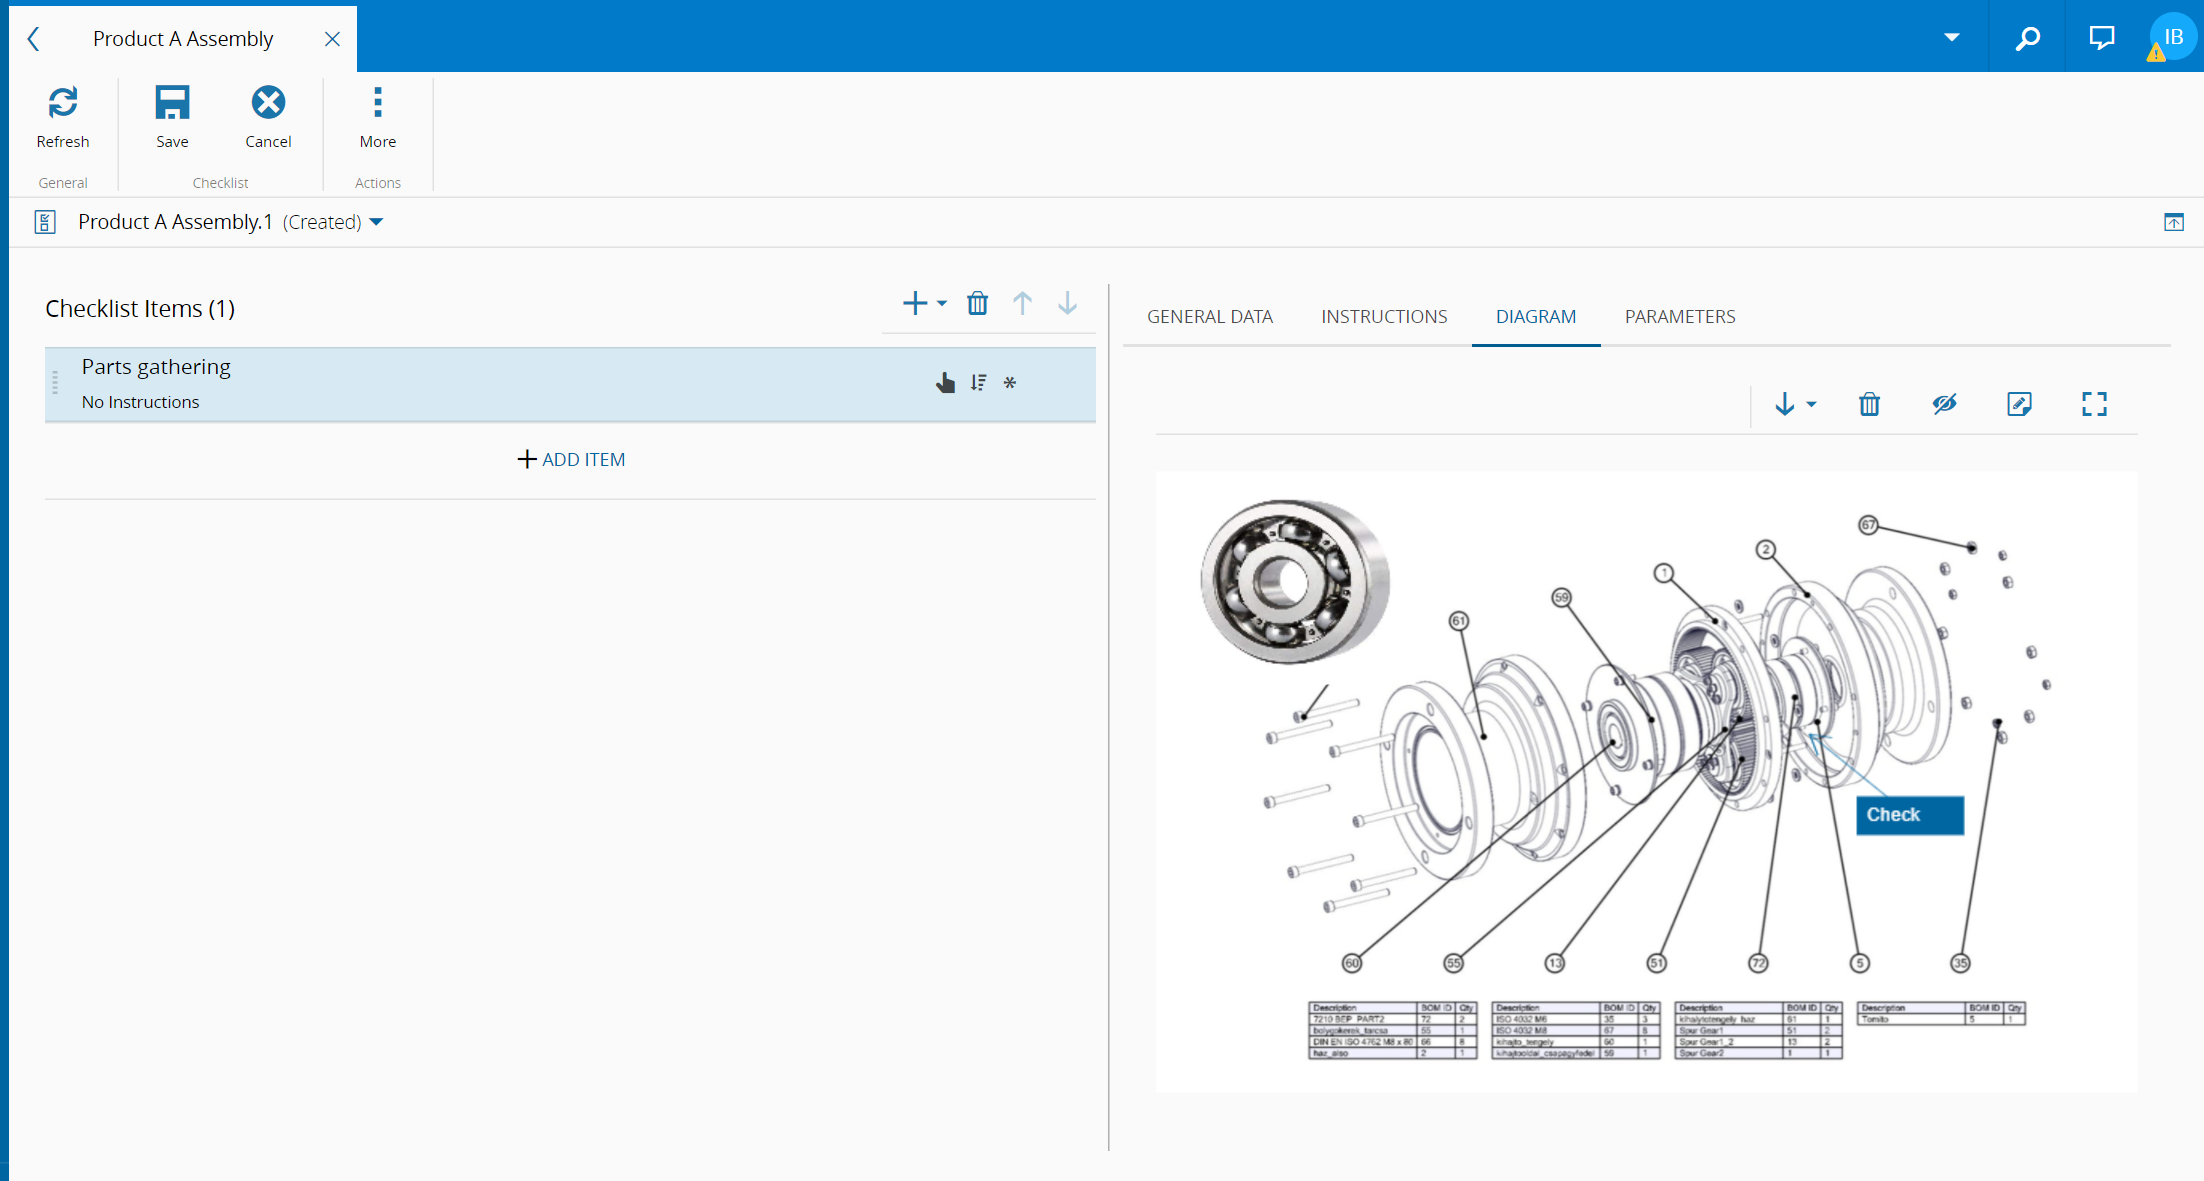This screenshot has height=1181, width=2204.
Task: Switch to the PARAMETERS tab
Action: 1679,317
